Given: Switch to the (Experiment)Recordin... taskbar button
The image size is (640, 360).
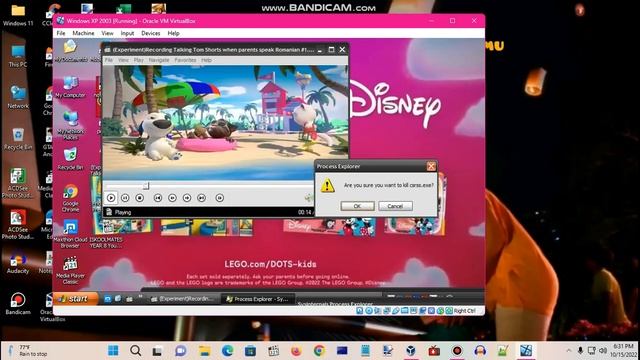Looking at the screenshot, I should pyautogui.click(x=183, y=299).
